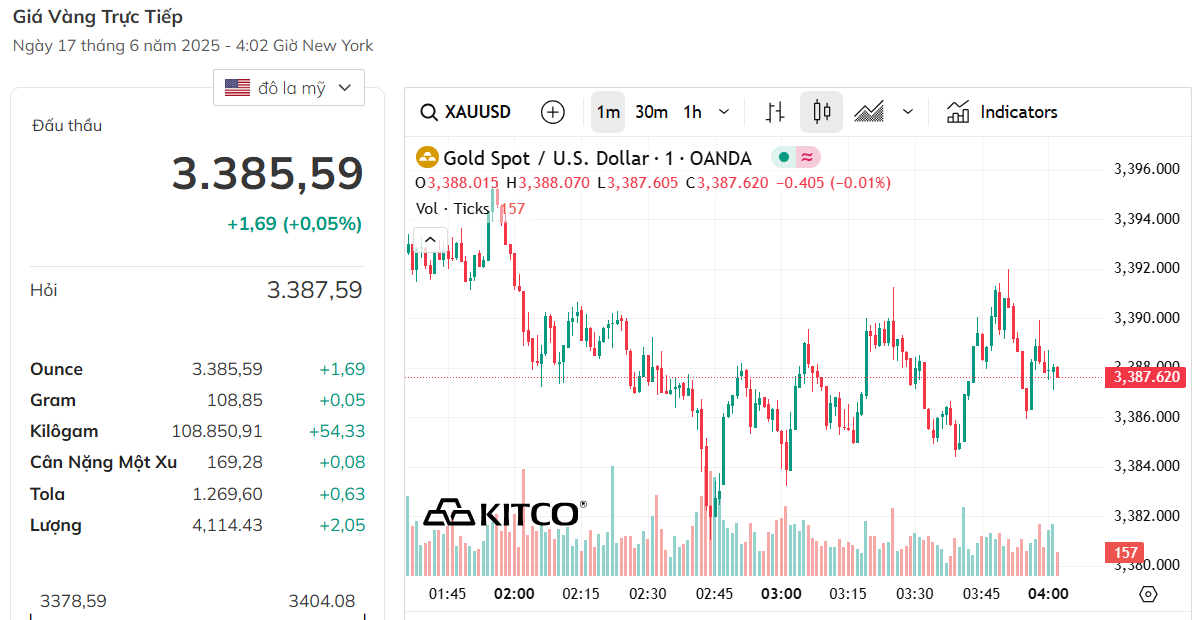The height and width of the screenshot is (620, 1201).
Task: Click the 03:00 time axis marker
Action: point(781,594)
